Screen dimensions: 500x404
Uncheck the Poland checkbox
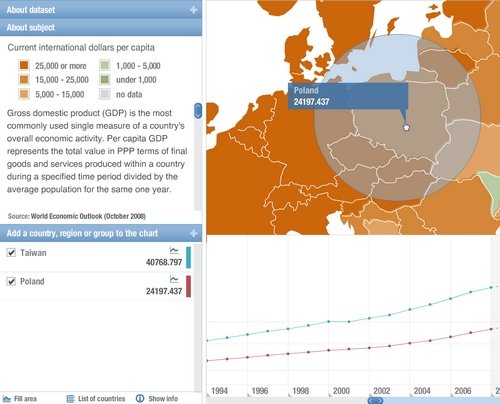pyautogui.click(x=11, y=281)
